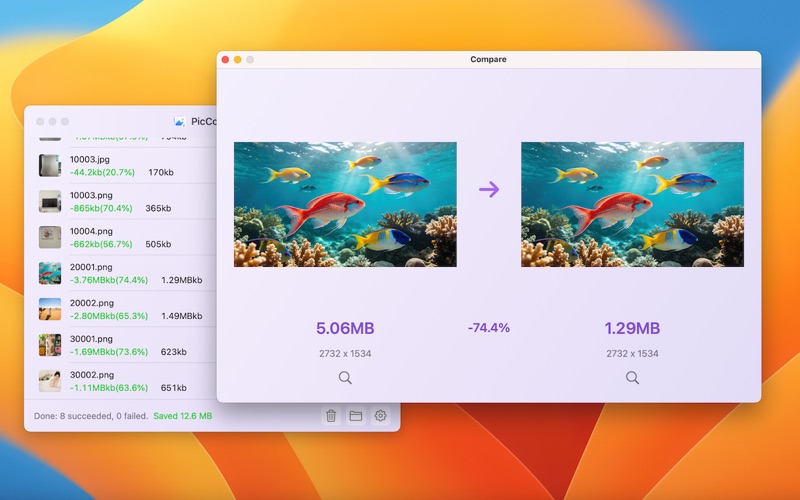This screenshot has height=500, width=800.
Task: Zoom the compressed 1.29MB image with magnifier
Action: pos(632,378)
